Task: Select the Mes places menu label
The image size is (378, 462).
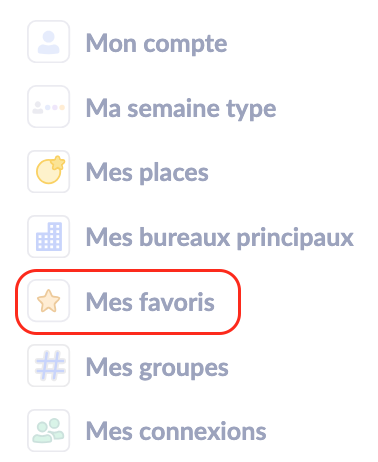Action: click(147, 173)
